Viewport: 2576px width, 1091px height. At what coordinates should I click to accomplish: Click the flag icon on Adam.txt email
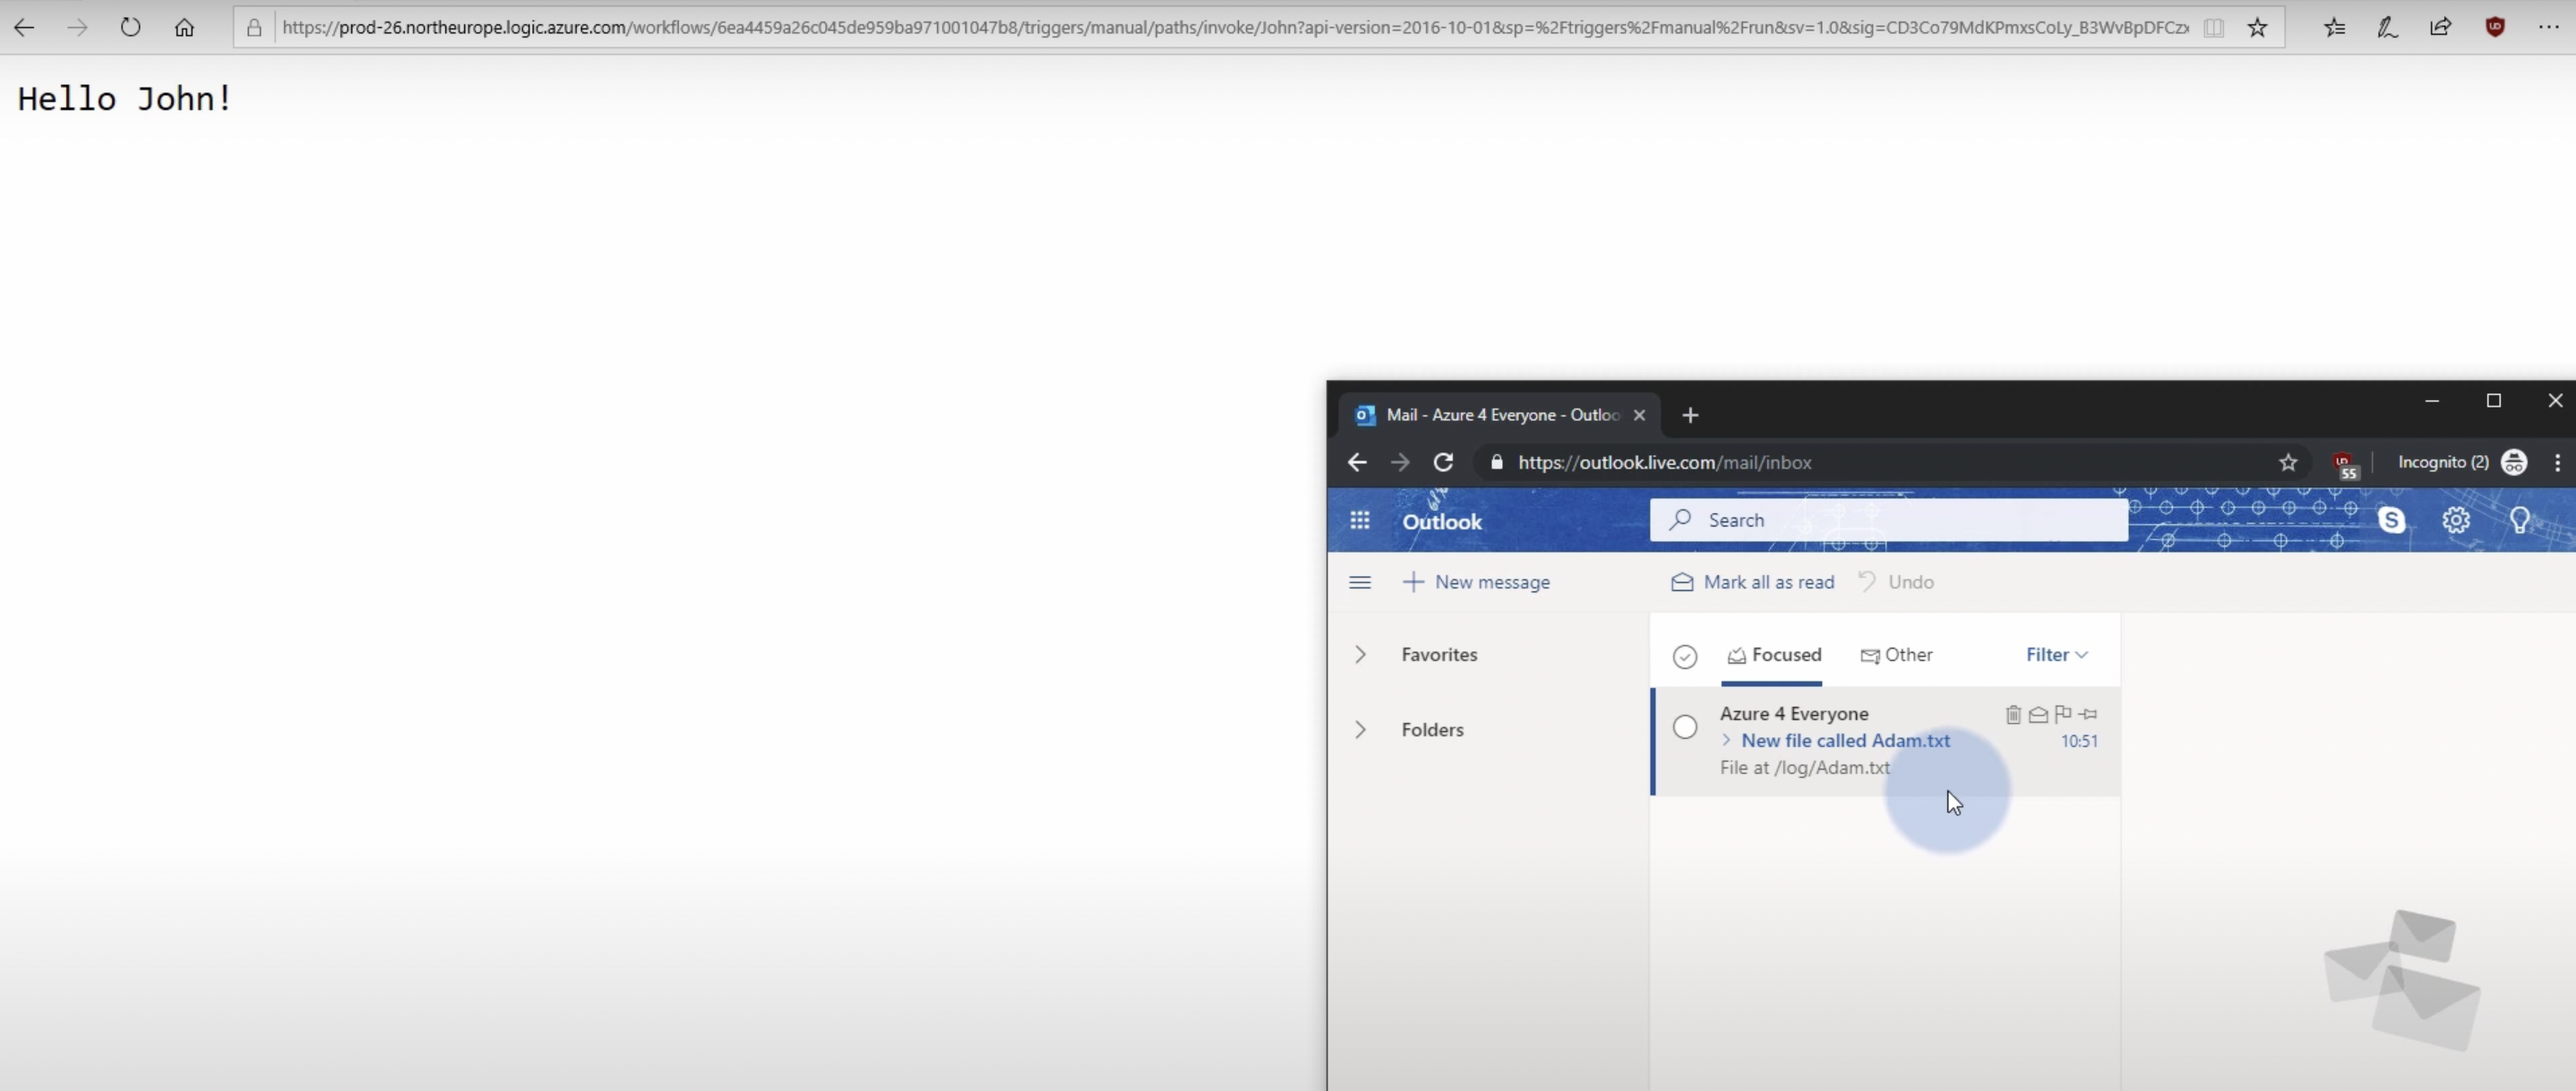[x=2064, y=713]
